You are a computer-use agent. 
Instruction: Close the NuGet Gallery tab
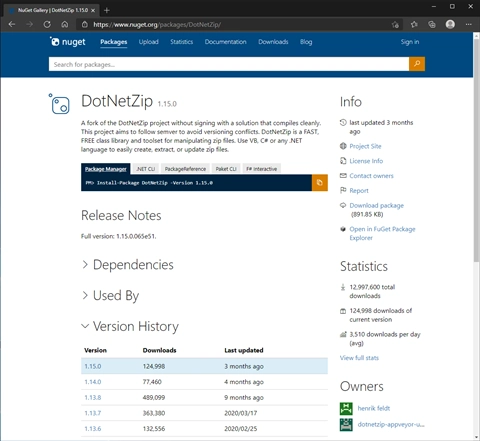93,10
